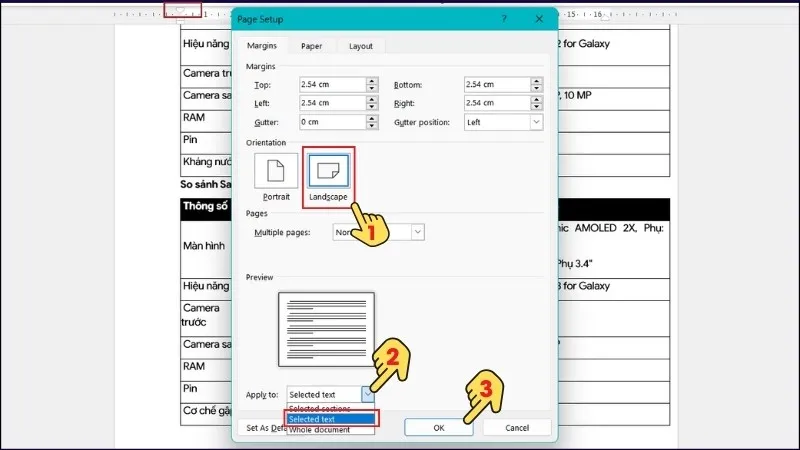
Task: Decrease the Bottom margin with down arrow
Action: coord(536,88)
